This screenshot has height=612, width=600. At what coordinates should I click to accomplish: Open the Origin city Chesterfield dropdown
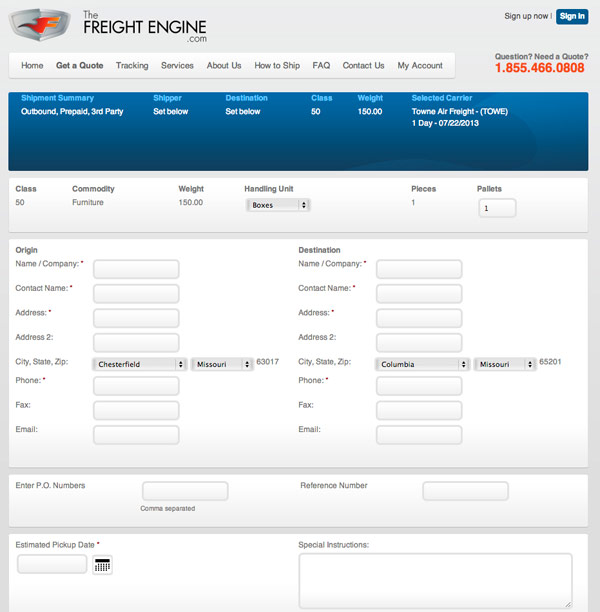(139, 365)
